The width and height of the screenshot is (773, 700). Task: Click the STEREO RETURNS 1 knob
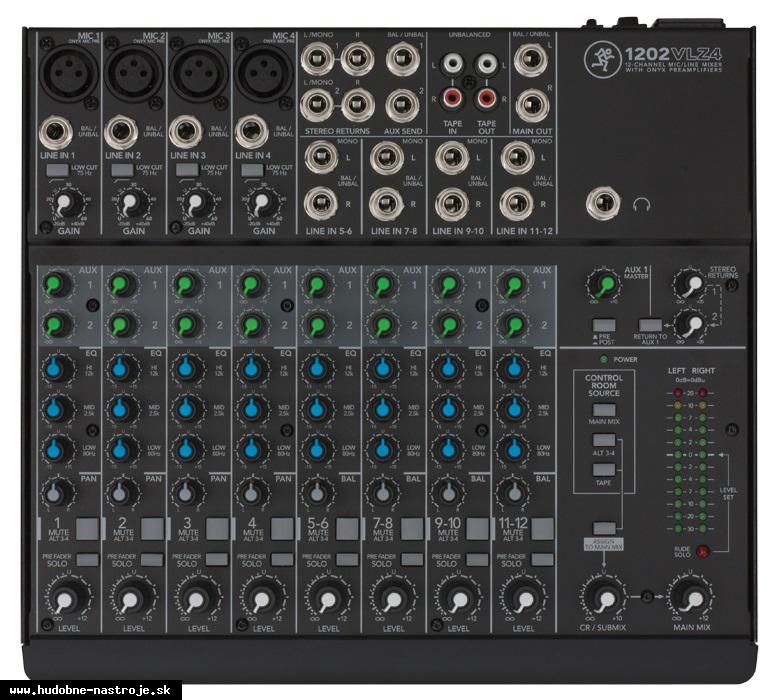coord(690,284)
